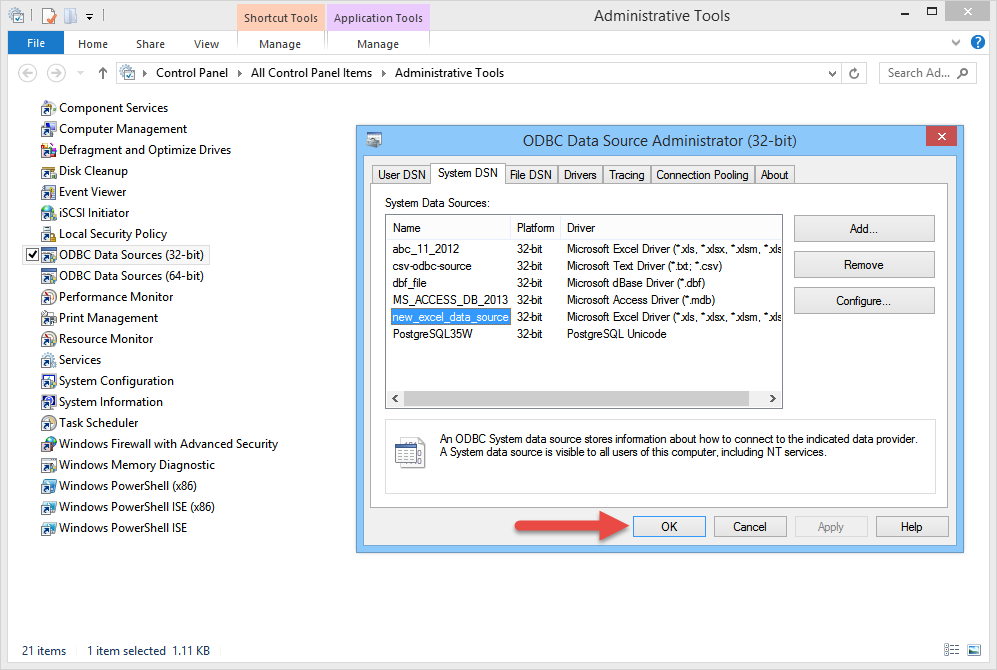Image resolution: width=997 pixels, height=670 pixels.
Task: Open the Home ribbon tab
Action: click(x=93, y=44)
